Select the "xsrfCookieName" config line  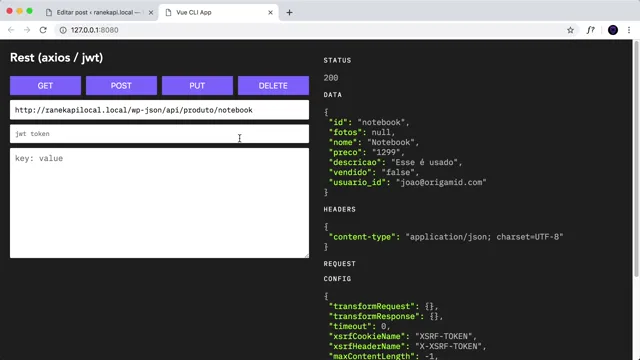pyautogui.click(x=403, y=336)
